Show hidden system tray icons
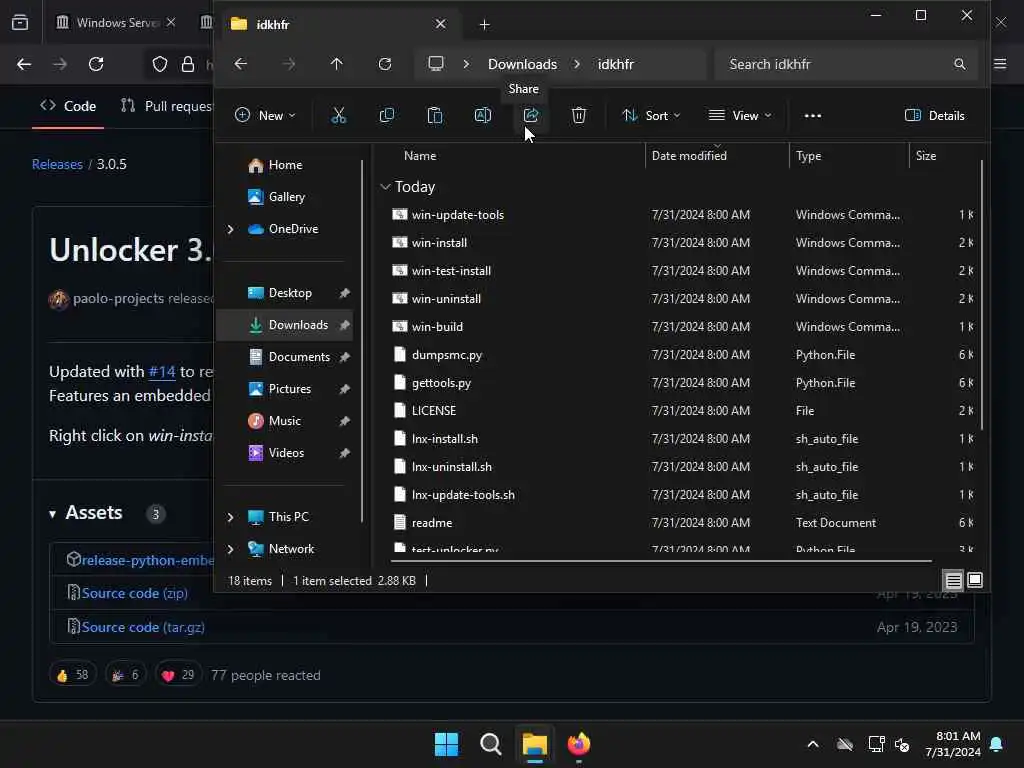Screen dimensions: 1024x768 point(813,744)
